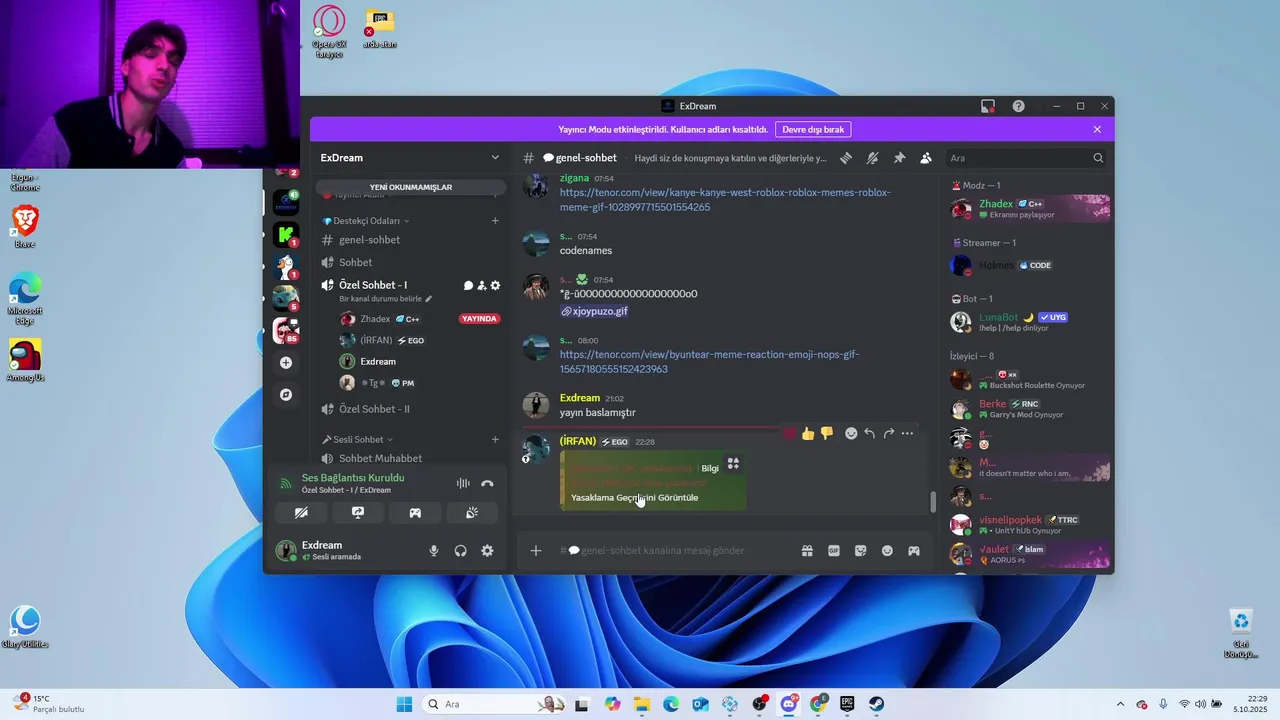Jump to new unreads with YENİ OKUNMAMIŞLAR
1280x720 pixels.
coord(411,187)
